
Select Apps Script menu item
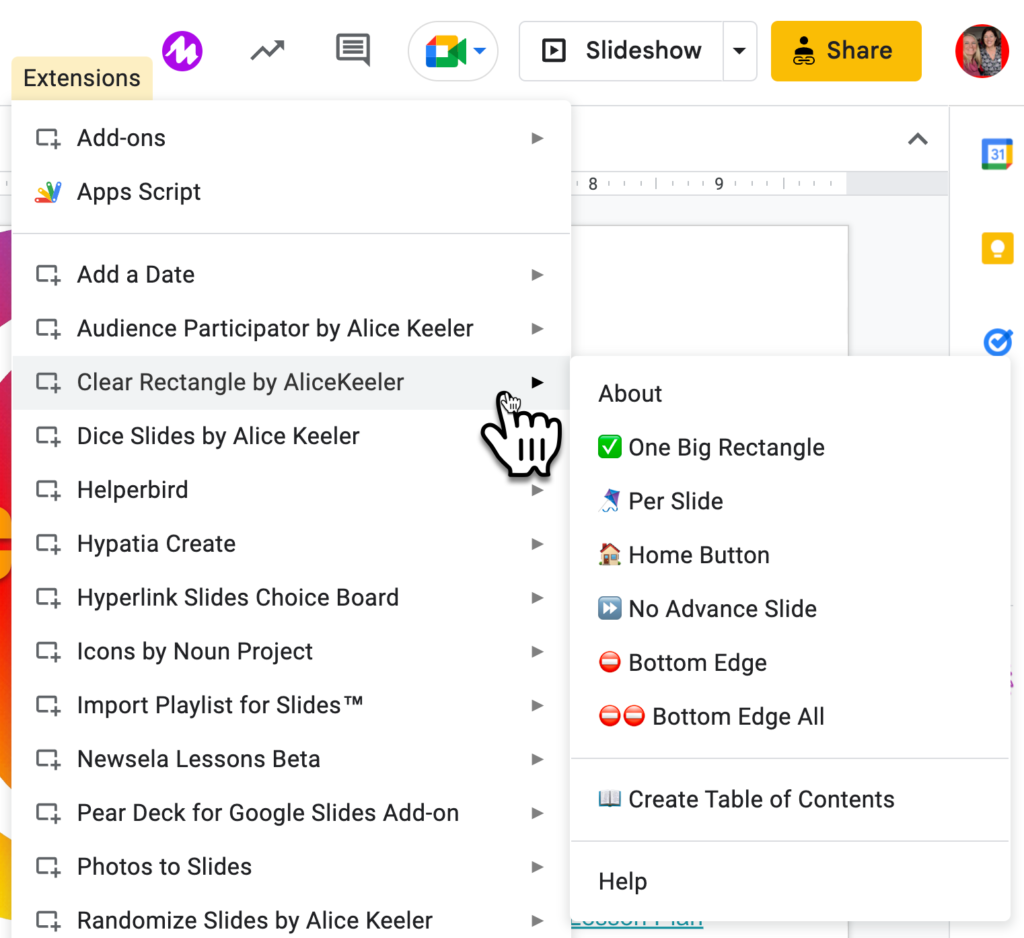(291, 192)
